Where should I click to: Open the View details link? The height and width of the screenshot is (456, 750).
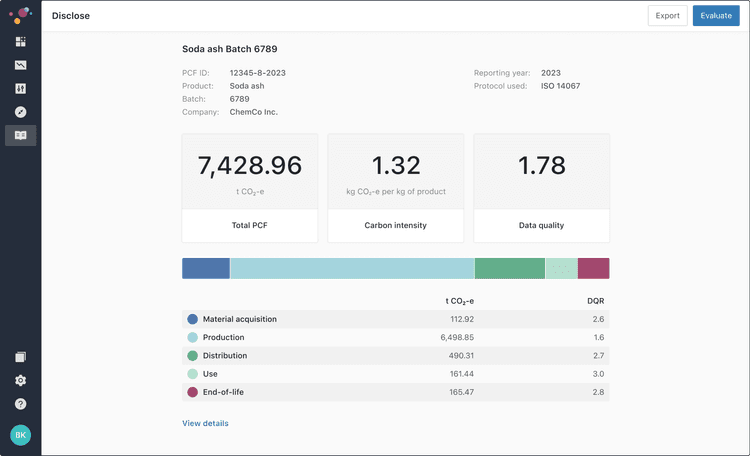coord(205,423)
